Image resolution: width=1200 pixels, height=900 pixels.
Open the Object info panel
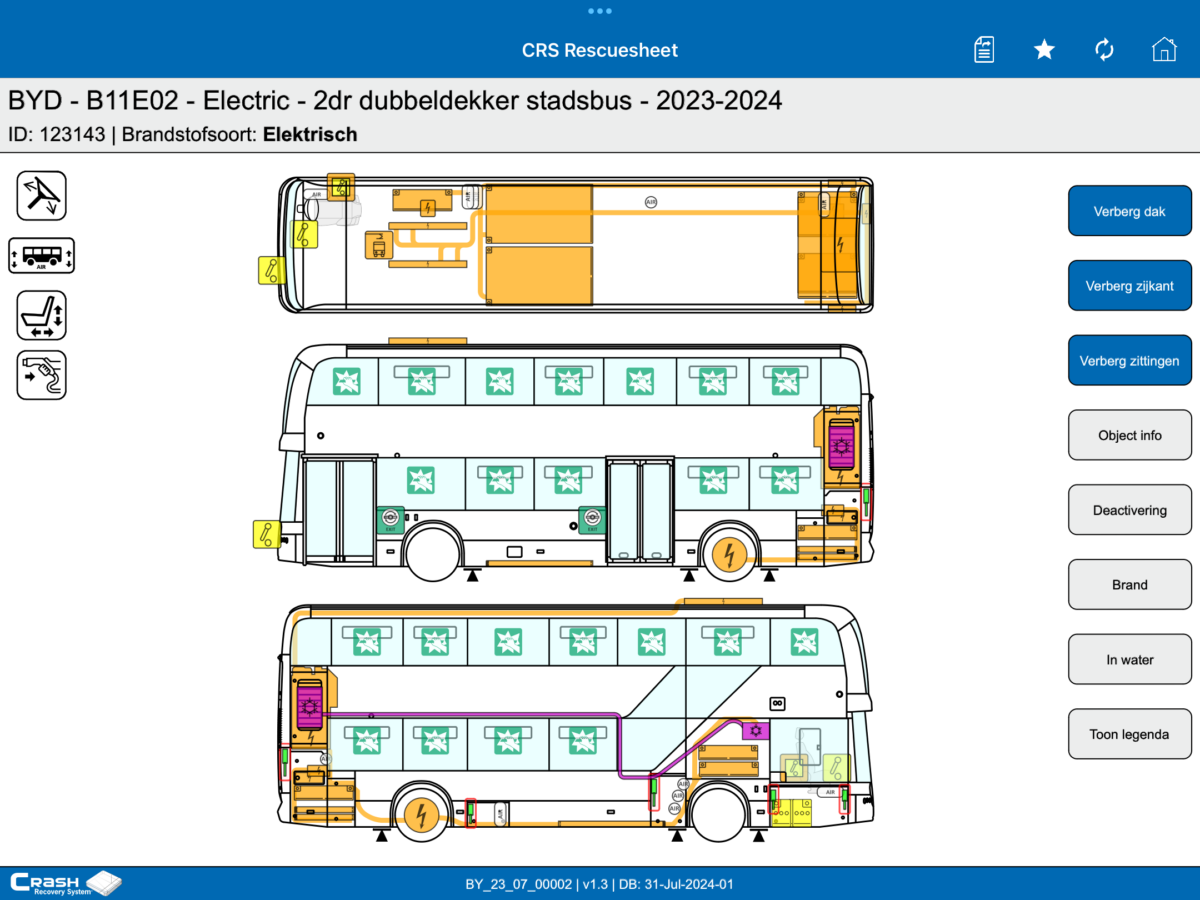click(1130, 435)
